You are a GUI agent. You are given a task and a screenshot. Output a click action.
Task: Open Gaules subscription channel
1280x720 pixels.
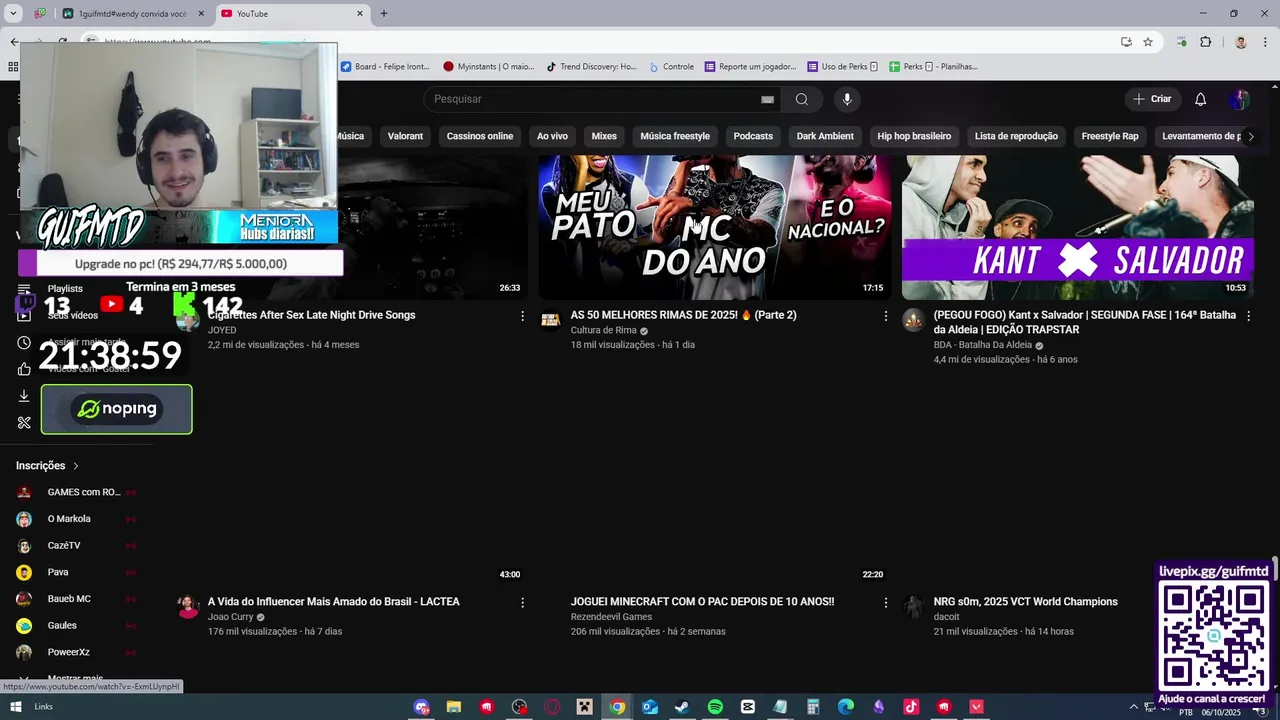click(x=77, y=626)
